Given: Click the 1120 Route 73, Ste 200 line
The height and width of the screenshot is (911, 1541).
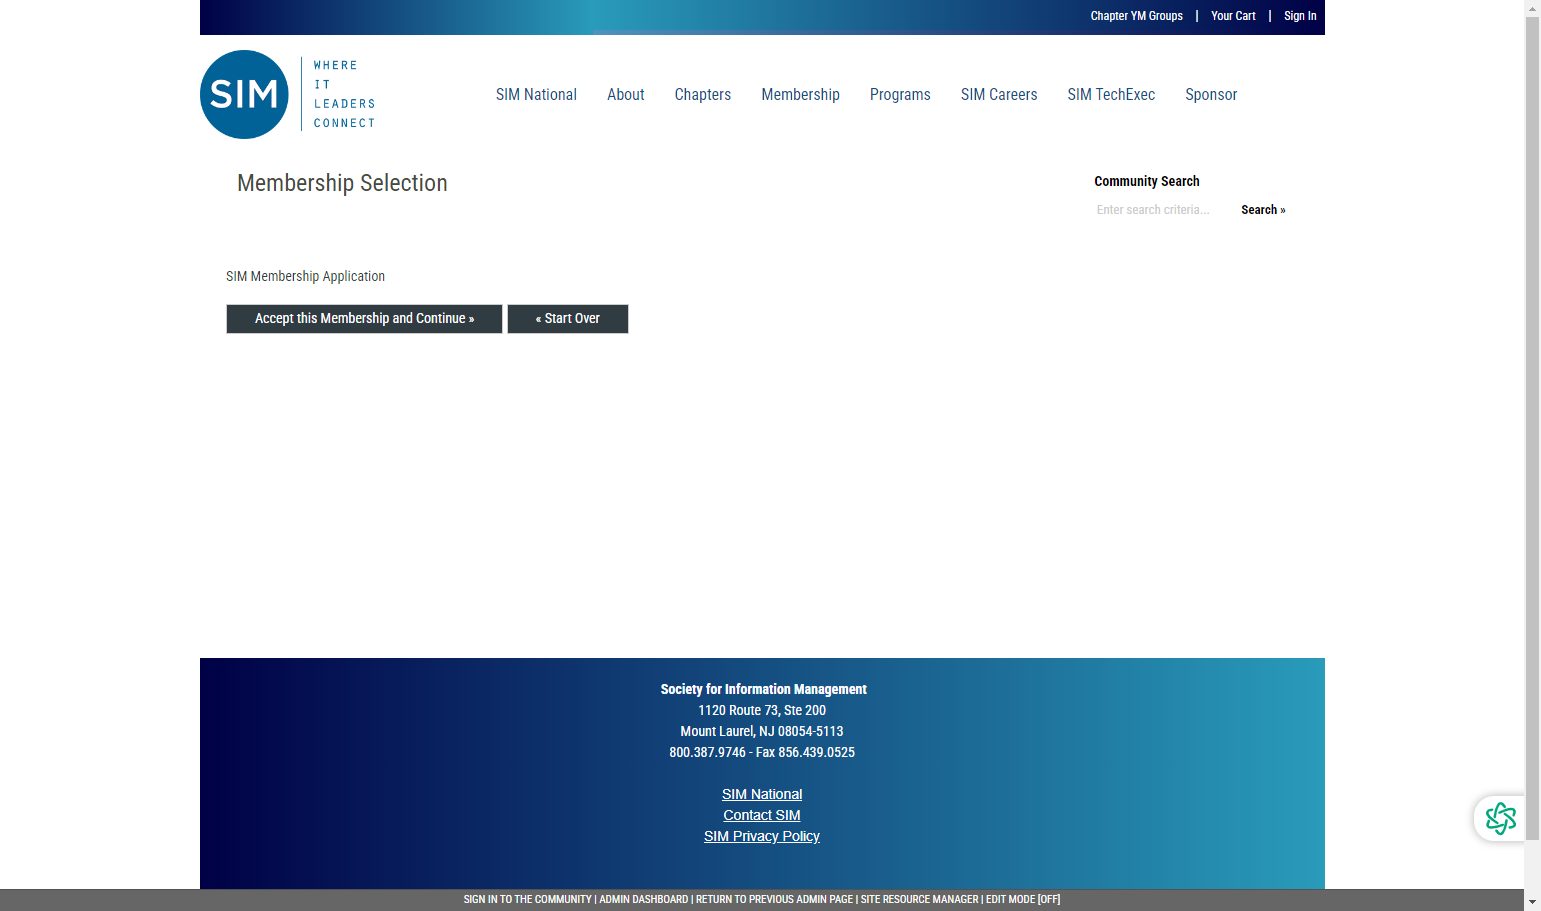Looking at the screenshot, I should pos(762,710).
